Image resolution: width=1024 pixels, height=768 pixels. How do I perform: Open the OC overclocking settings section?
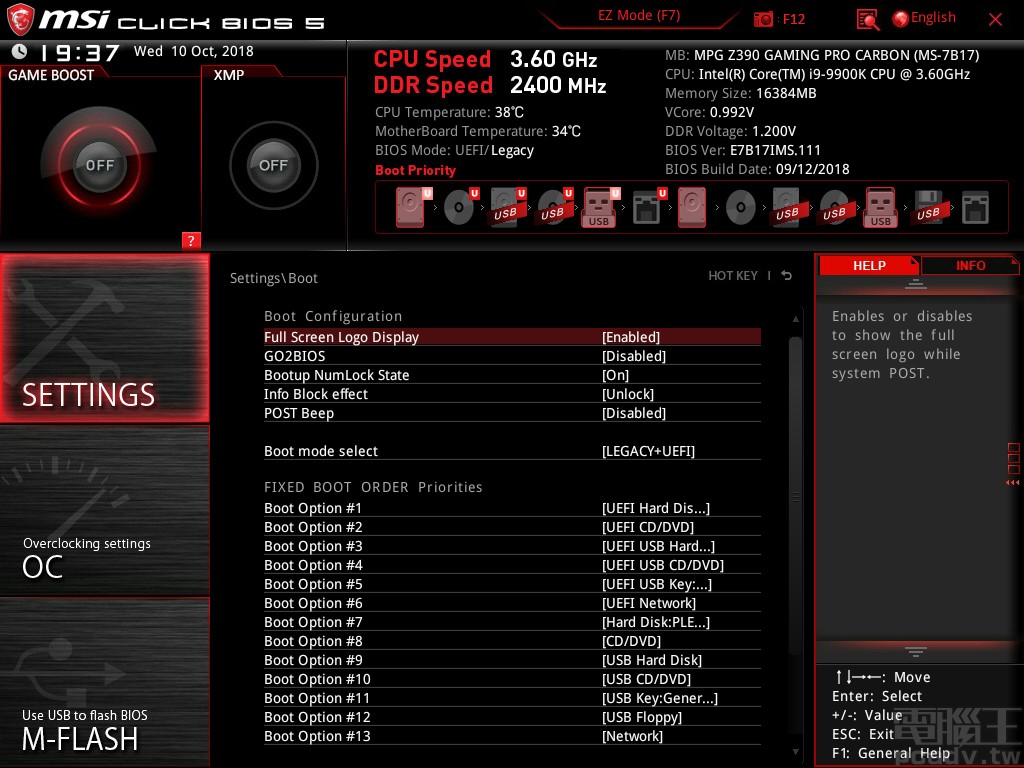tap(104, 511)
